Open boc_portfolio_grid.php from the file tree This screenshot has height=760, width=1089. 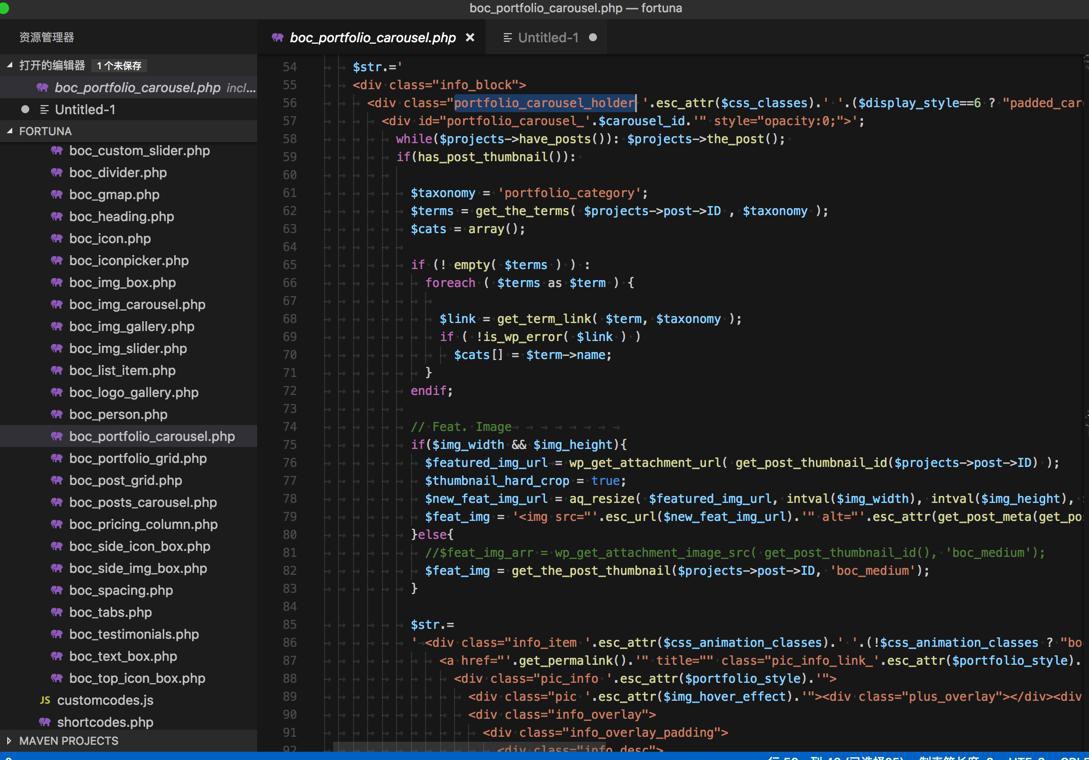click(138, 458)
